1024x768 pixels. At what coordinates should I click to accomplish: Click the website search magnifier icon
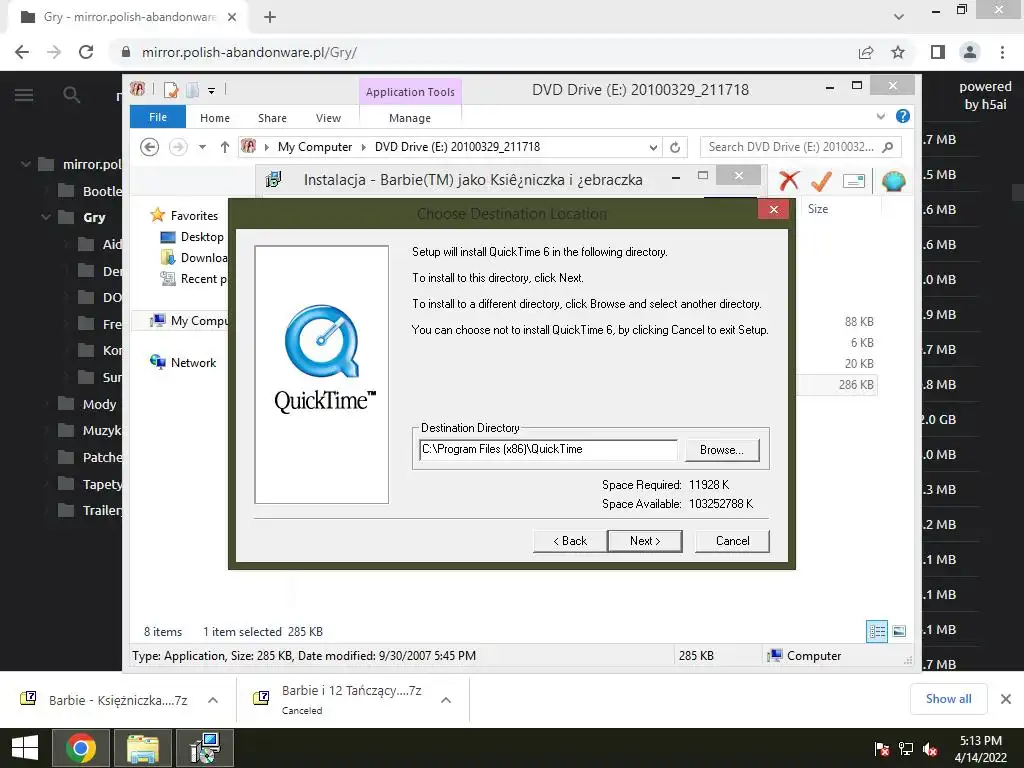point(72,95)
